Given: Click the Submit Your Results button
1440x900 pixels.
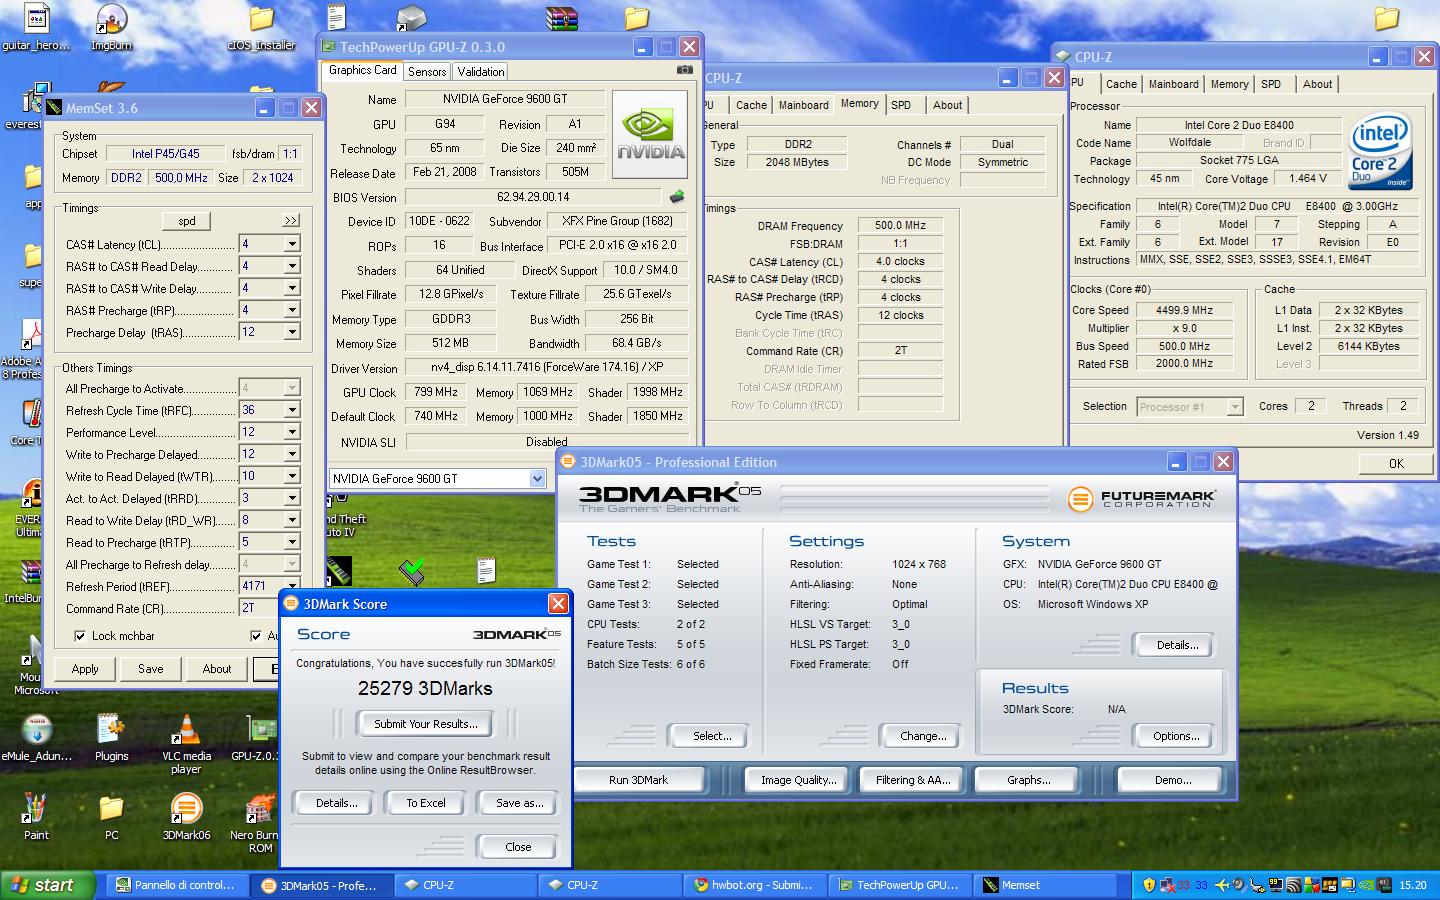Looking at the screenshot, I should 425,724.
